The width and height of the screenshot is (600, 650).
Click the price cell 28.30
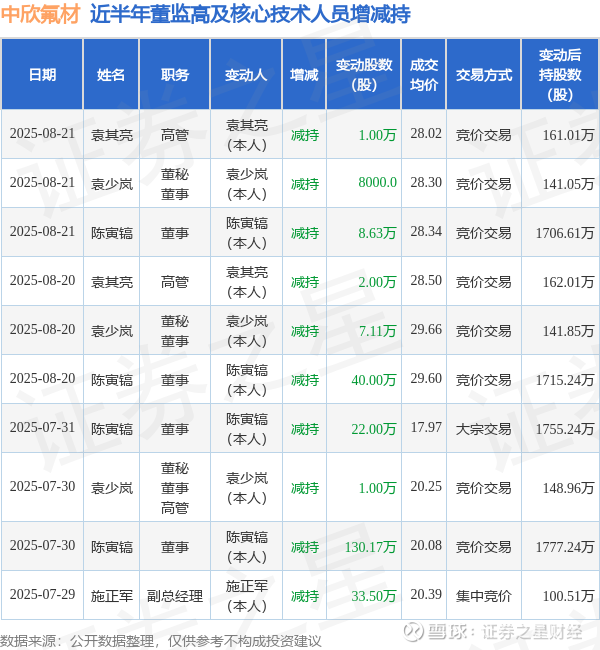click(426, 182)
